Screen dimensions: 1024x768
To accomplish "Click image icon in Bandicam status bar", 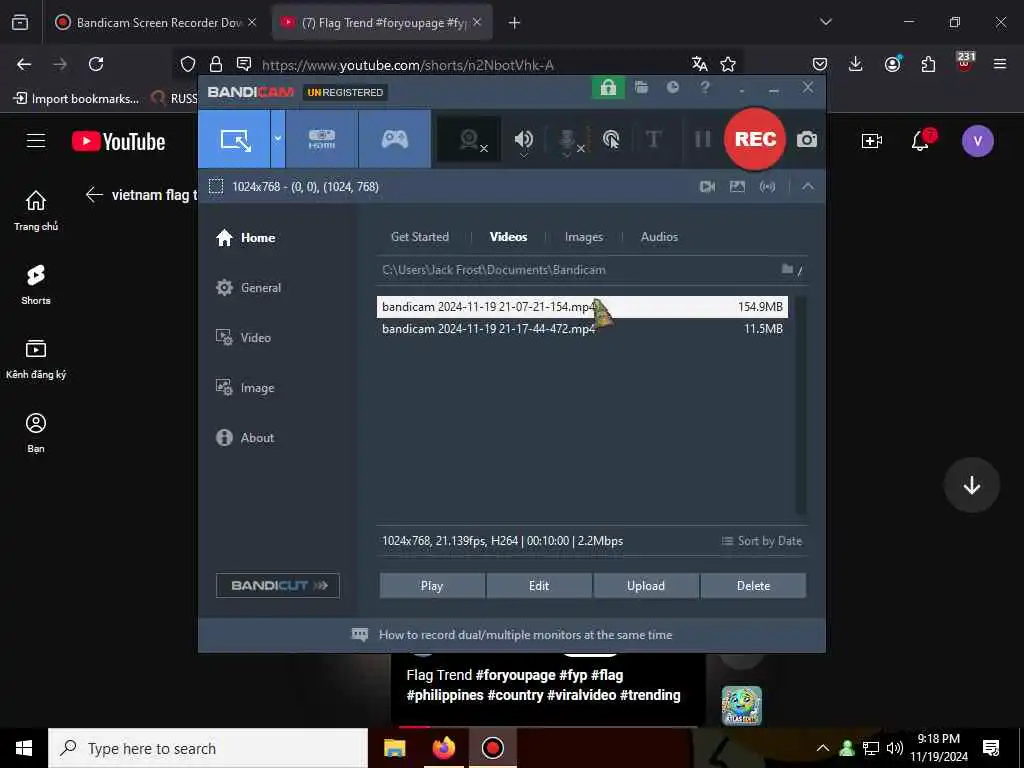I will [x=737, y=187].
